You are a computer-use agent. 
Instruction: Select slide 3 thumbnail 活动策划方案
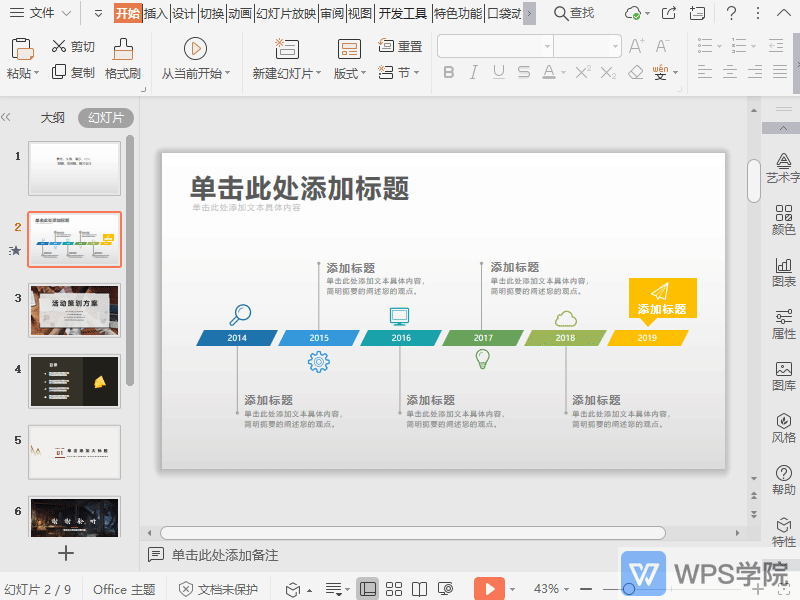(75, 310)
